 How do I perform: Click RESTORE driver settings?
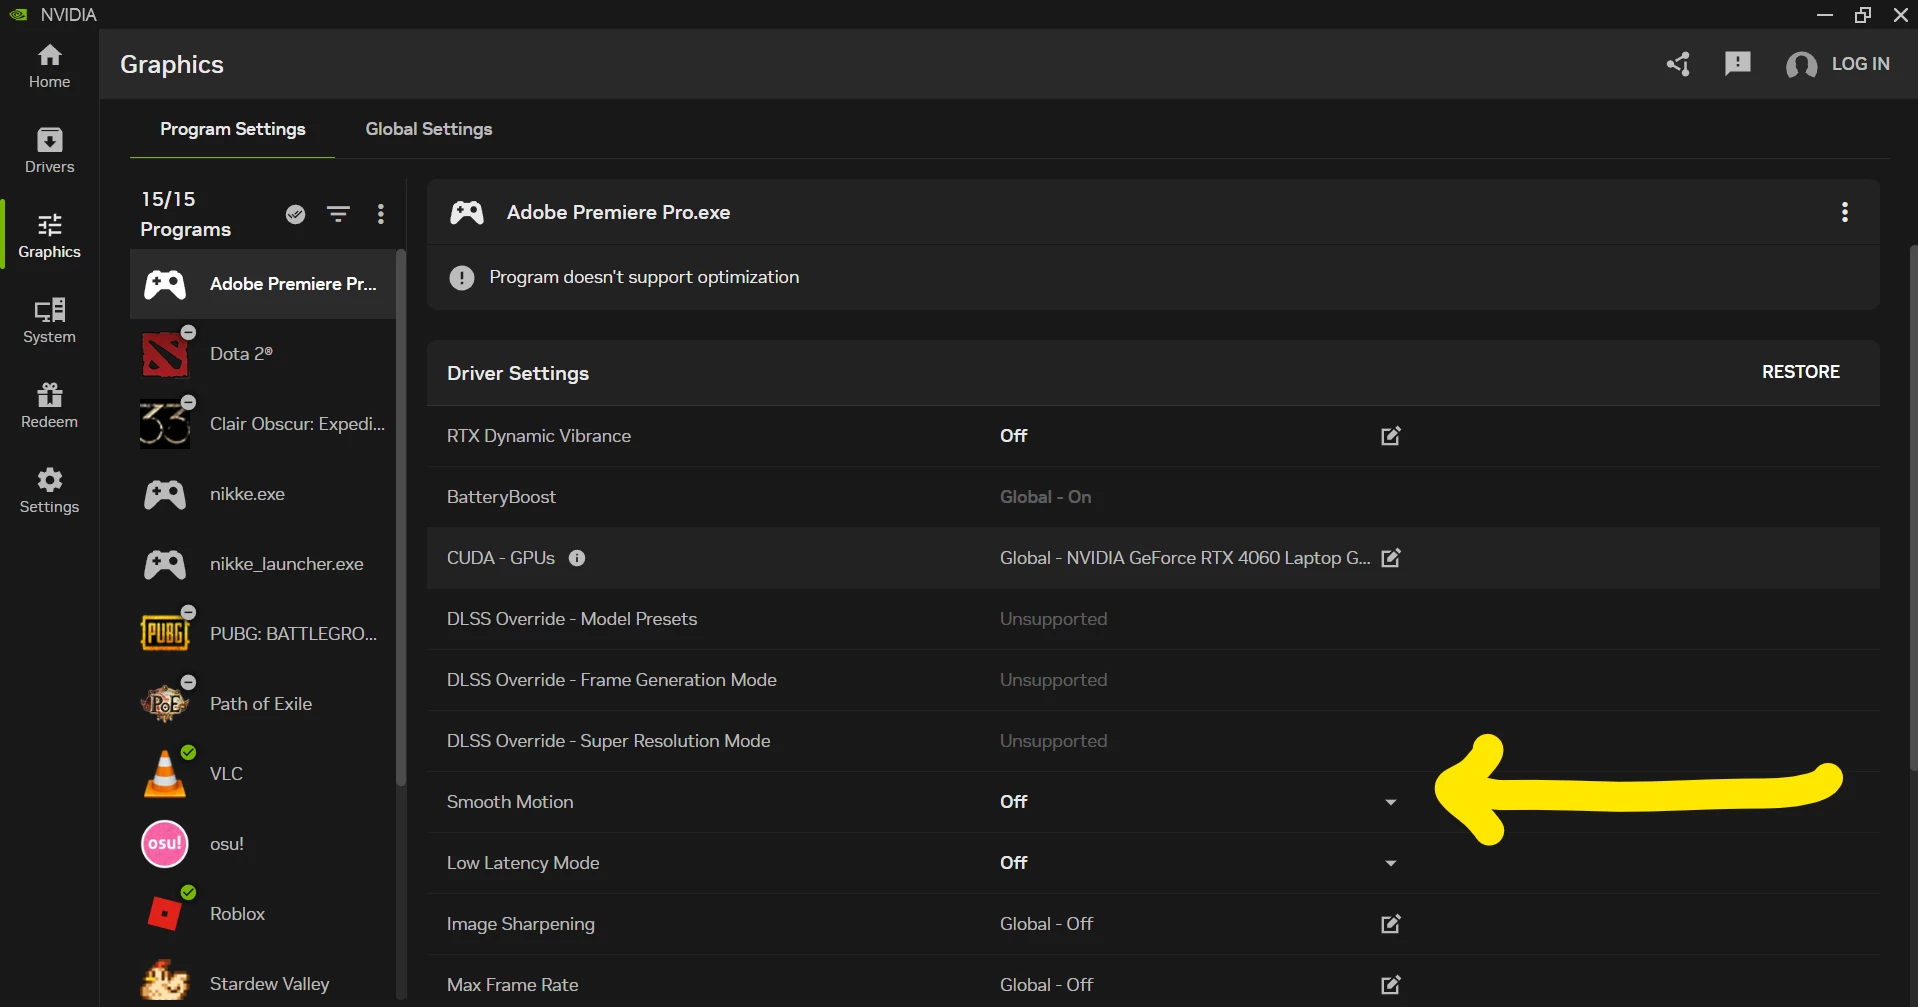click(1800, 372)
